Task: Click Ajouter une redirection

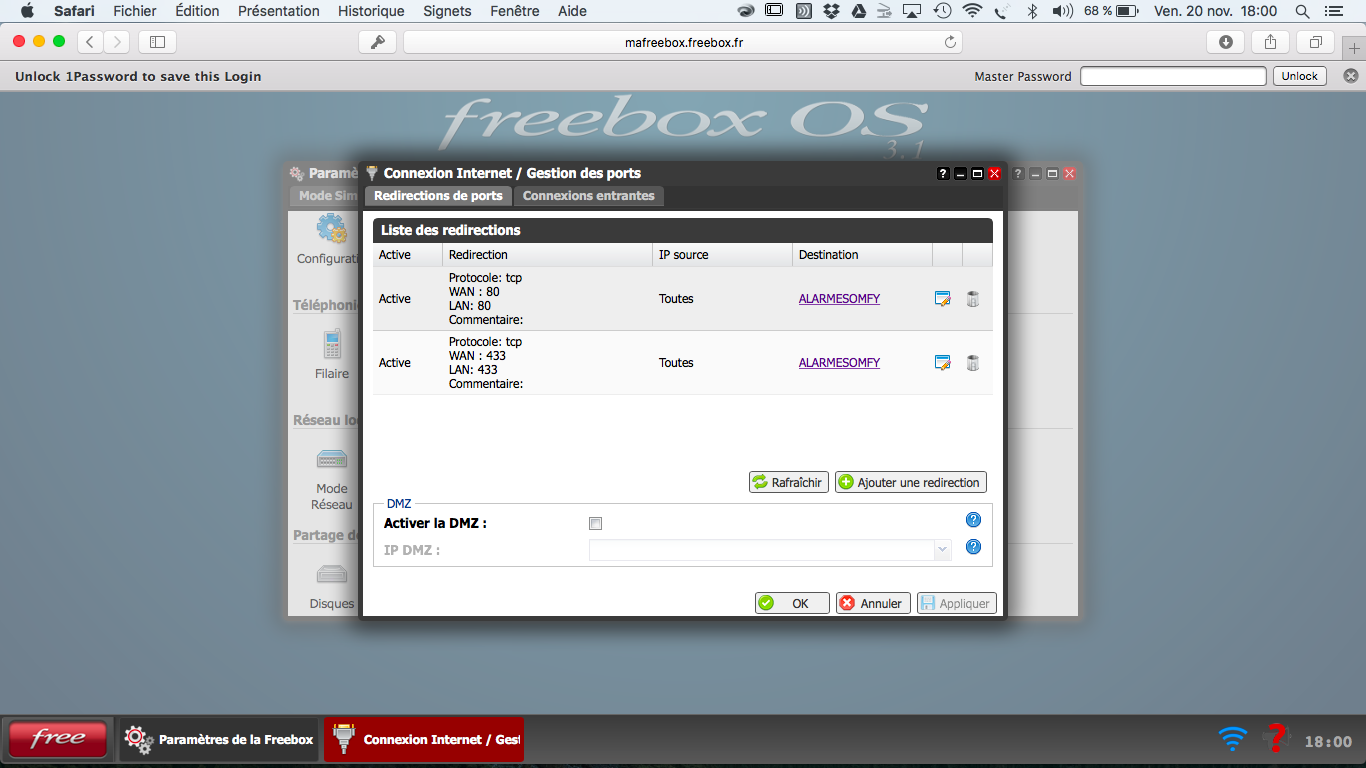Action: click(x=911, y=482)
